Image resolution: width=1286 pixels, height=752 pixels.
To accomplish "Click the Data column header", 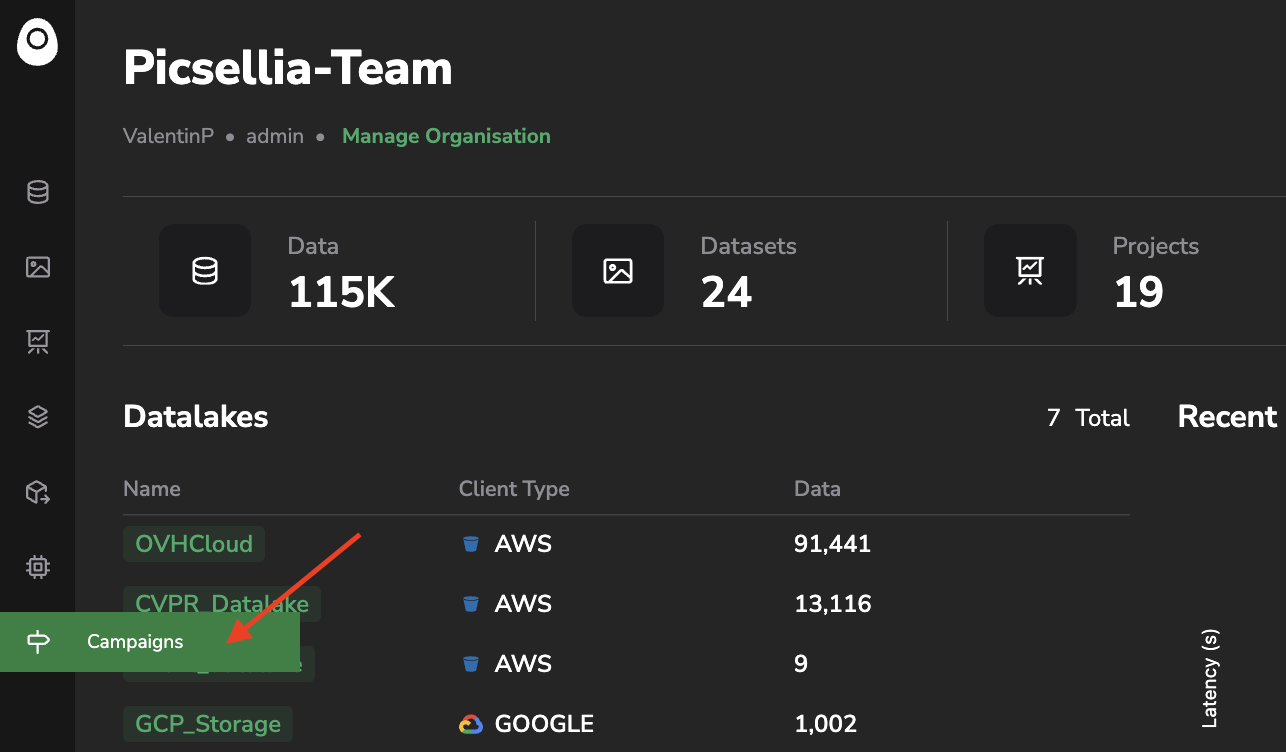I will click(817, 489).
